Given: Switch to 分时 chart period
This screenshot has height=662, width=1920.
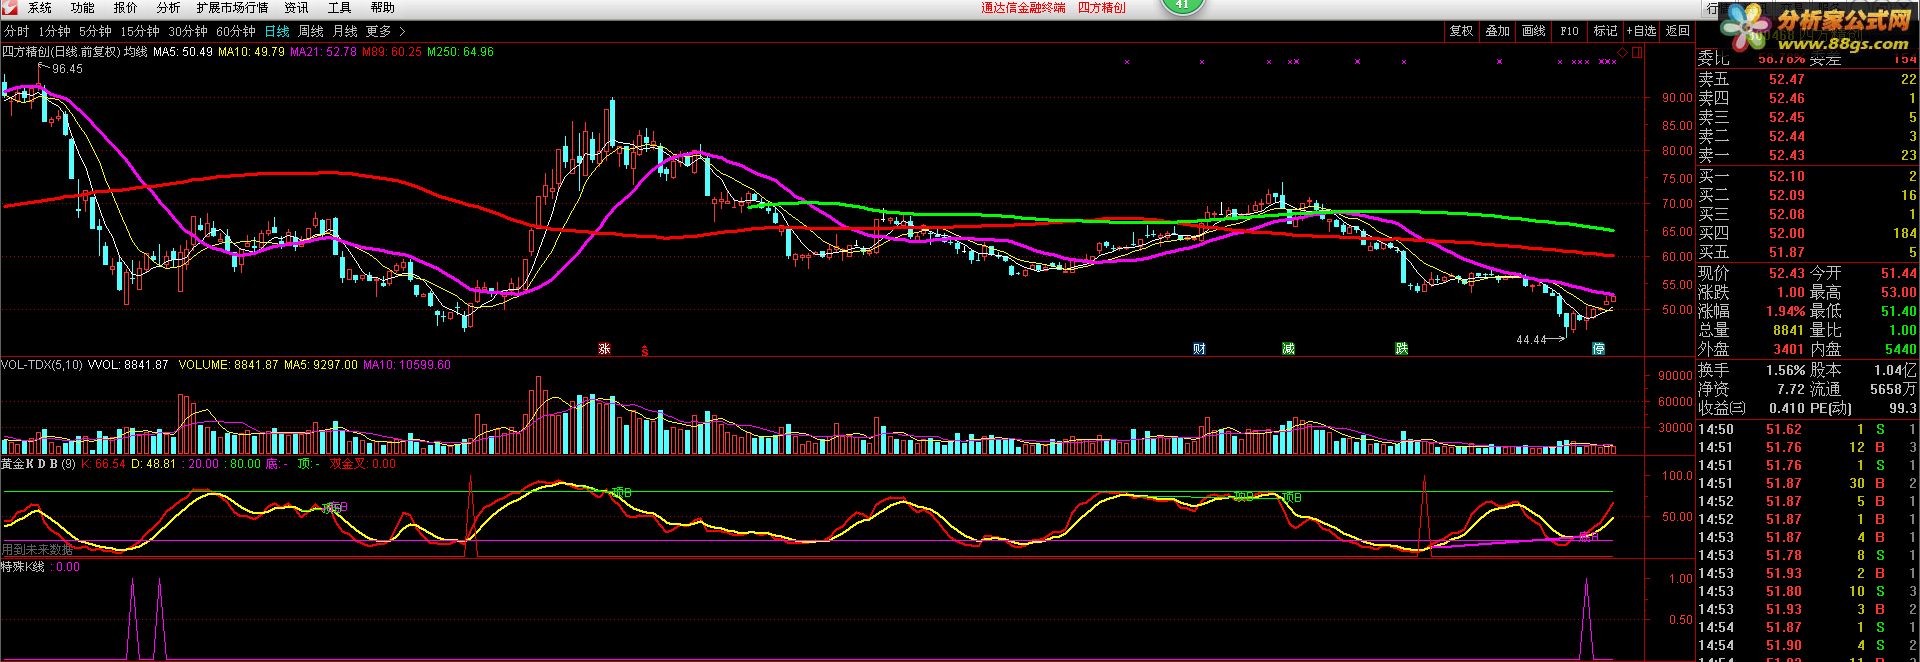Looking at the screenshot, I should point(16,32).
